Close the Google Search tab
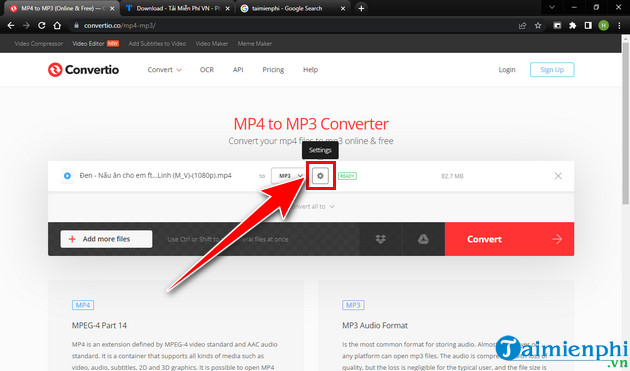The height and width of the screenshot is (371, 630). pyautogui.click(x=343, y=8)
